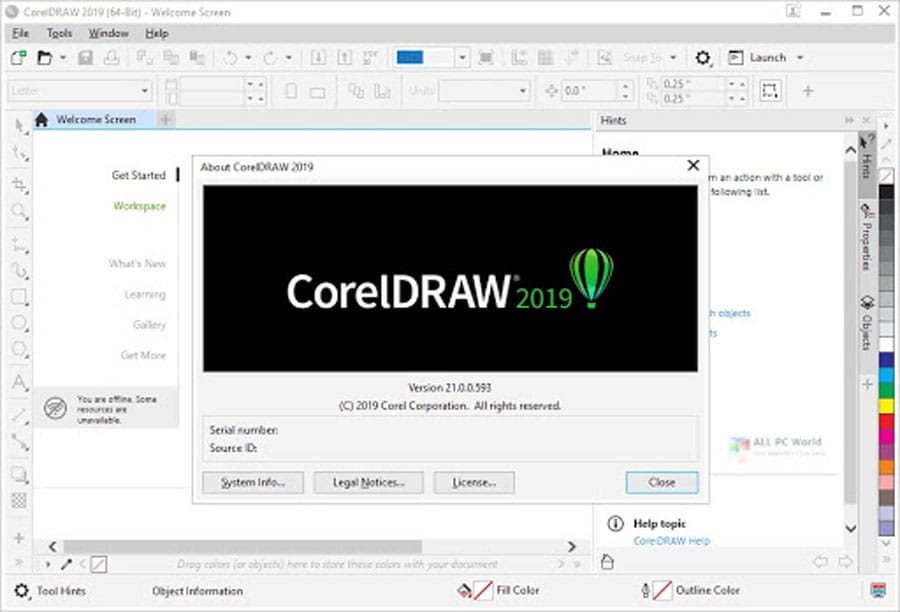Screen dimensions: 900x612
Task: Open the zoom level dropdown
Action: 462,58
